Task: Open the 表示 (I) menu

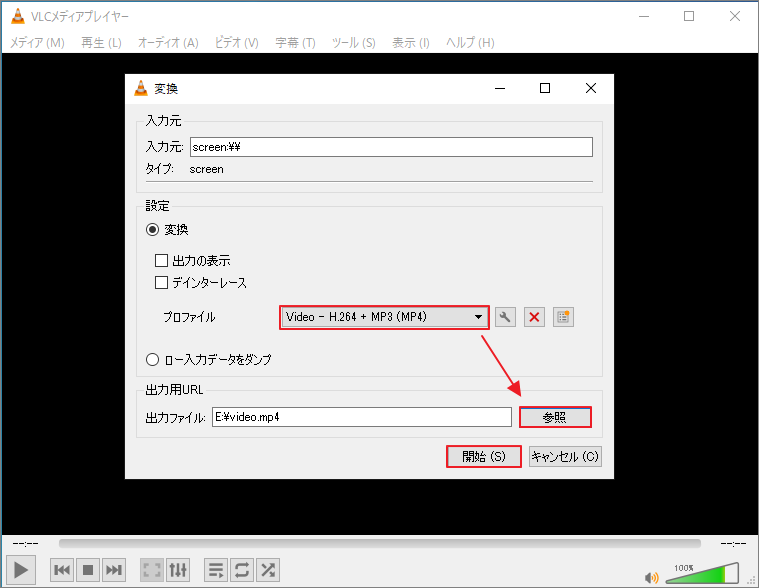Action: click(410, 43)
